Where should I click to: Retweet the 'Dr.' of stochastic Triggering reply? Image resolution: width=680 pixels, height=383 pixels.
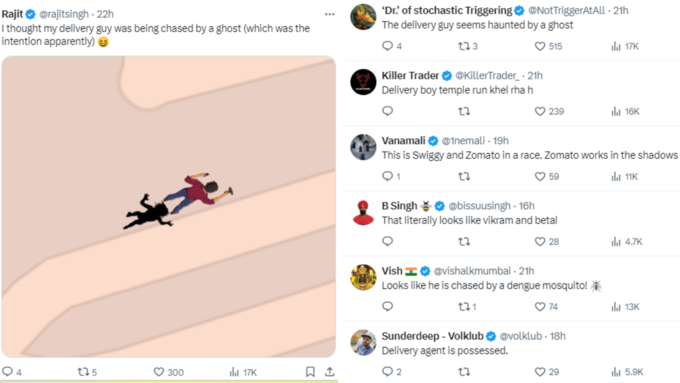pyautogui.click(x=468, y=46)
